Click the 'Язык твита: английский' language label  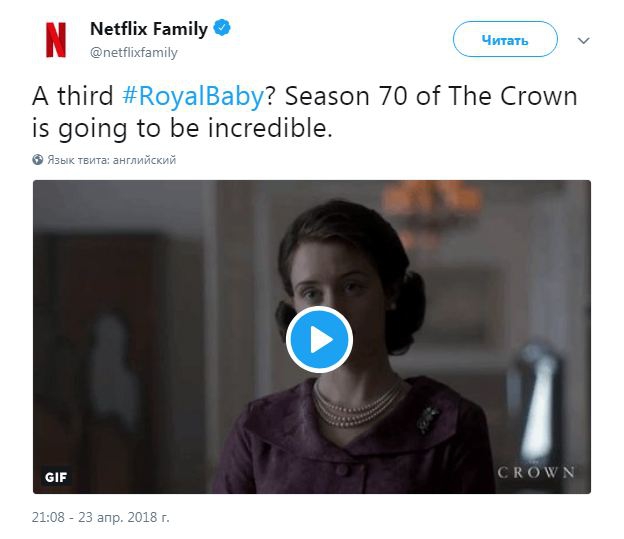112,159
